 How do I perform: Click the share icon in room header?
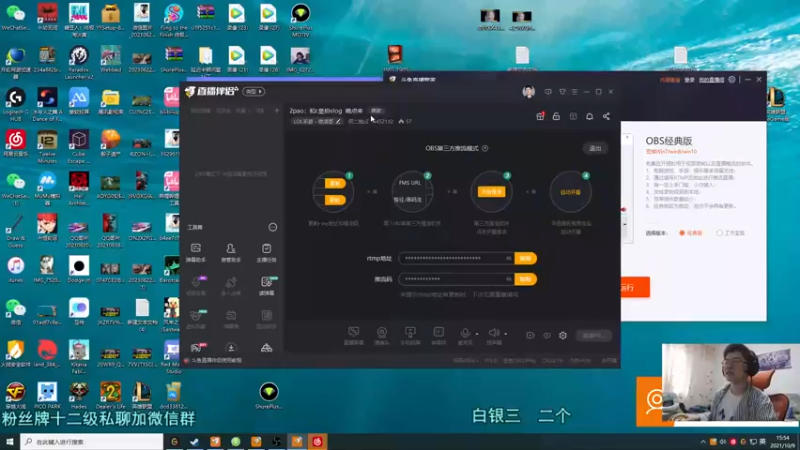[x=606, y=116]
